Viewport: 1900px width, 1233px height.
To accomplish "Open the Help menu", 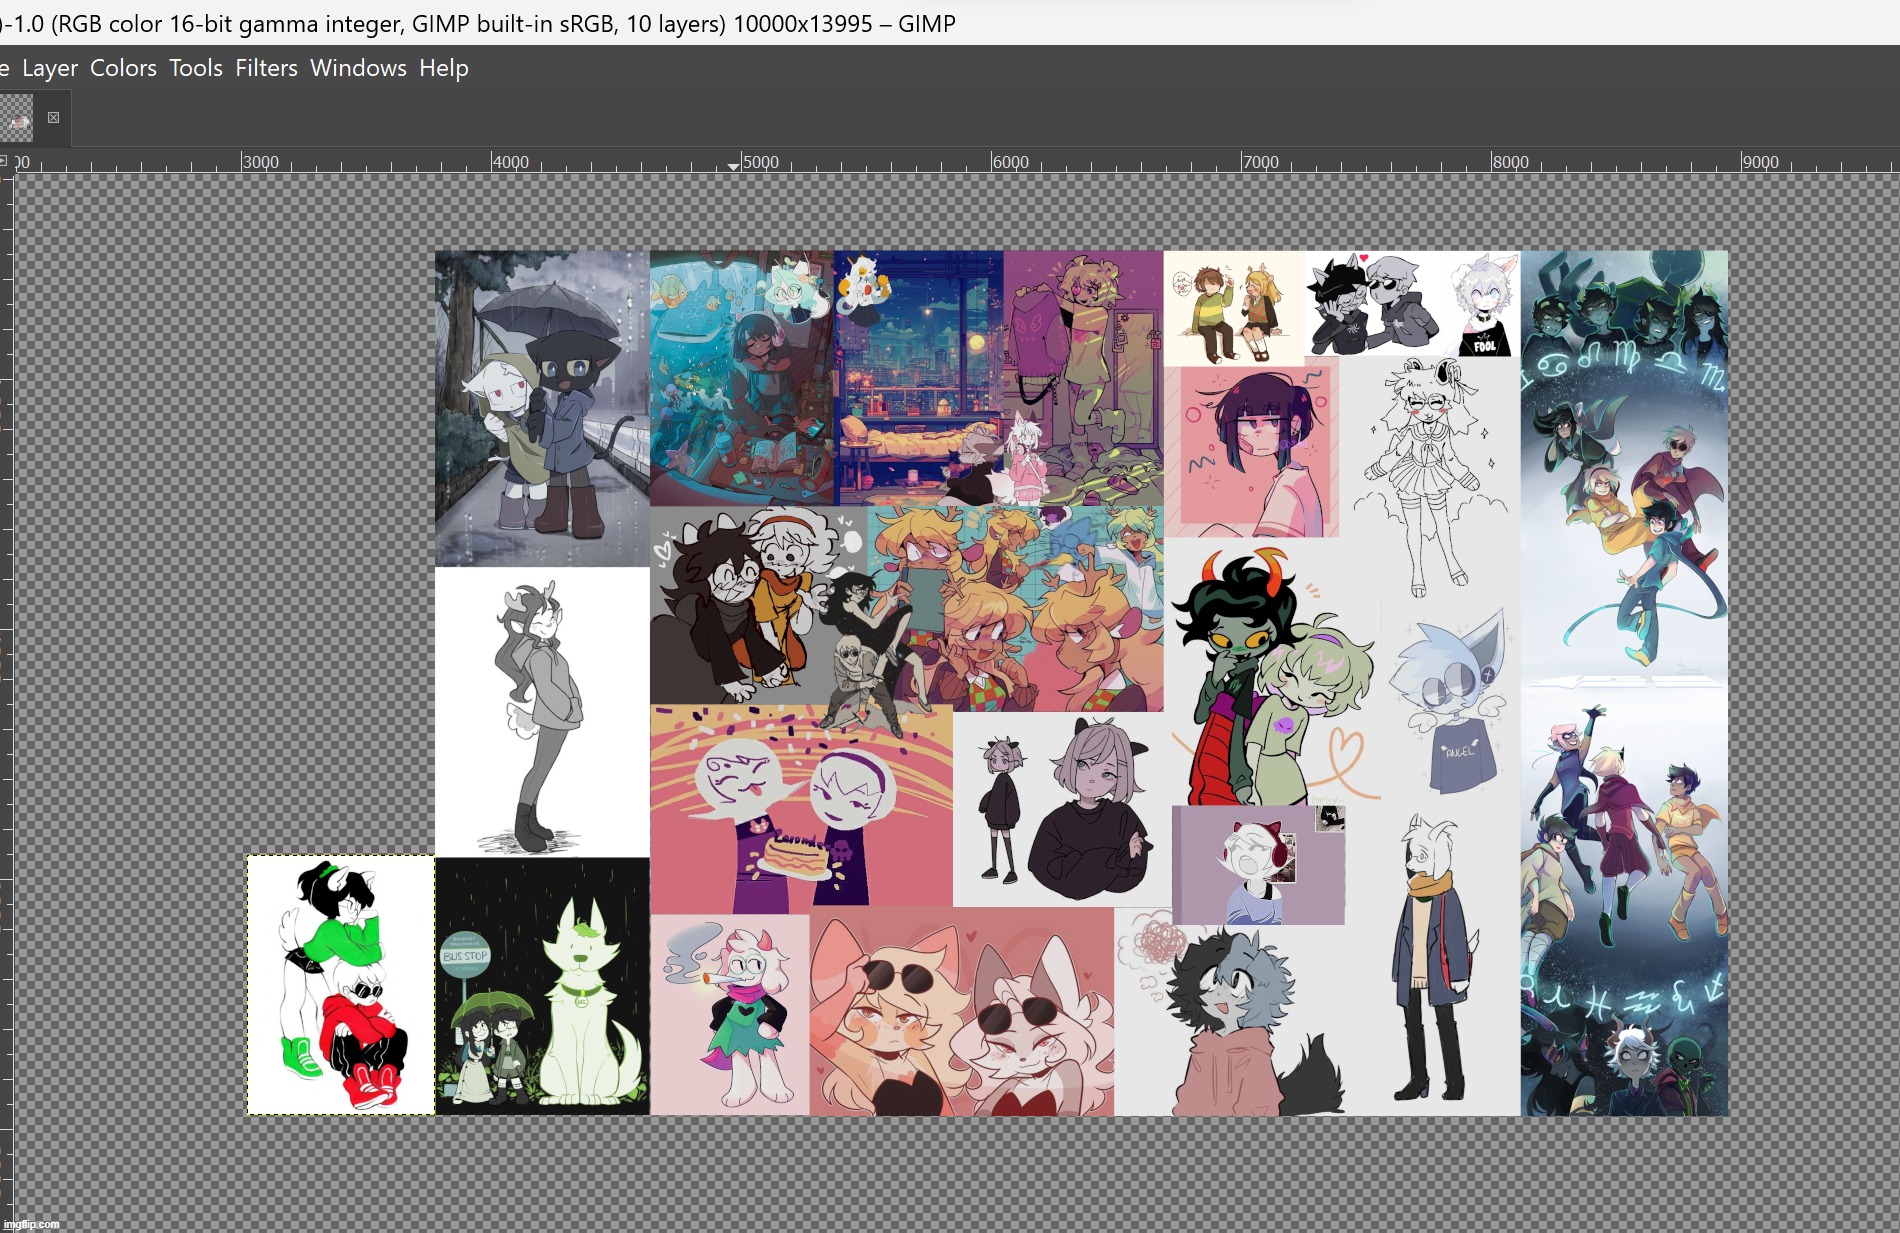I will [443, 68].
